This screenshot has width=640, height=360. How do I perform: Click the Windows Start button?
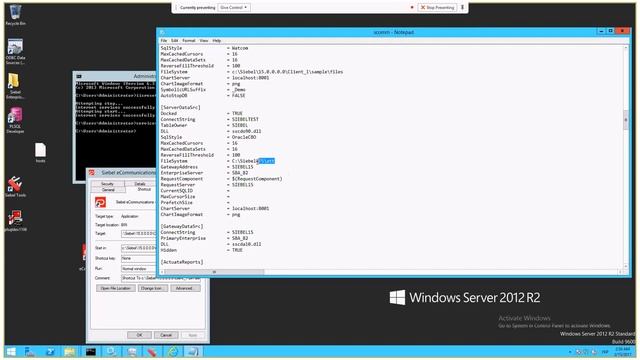(11, 351)
